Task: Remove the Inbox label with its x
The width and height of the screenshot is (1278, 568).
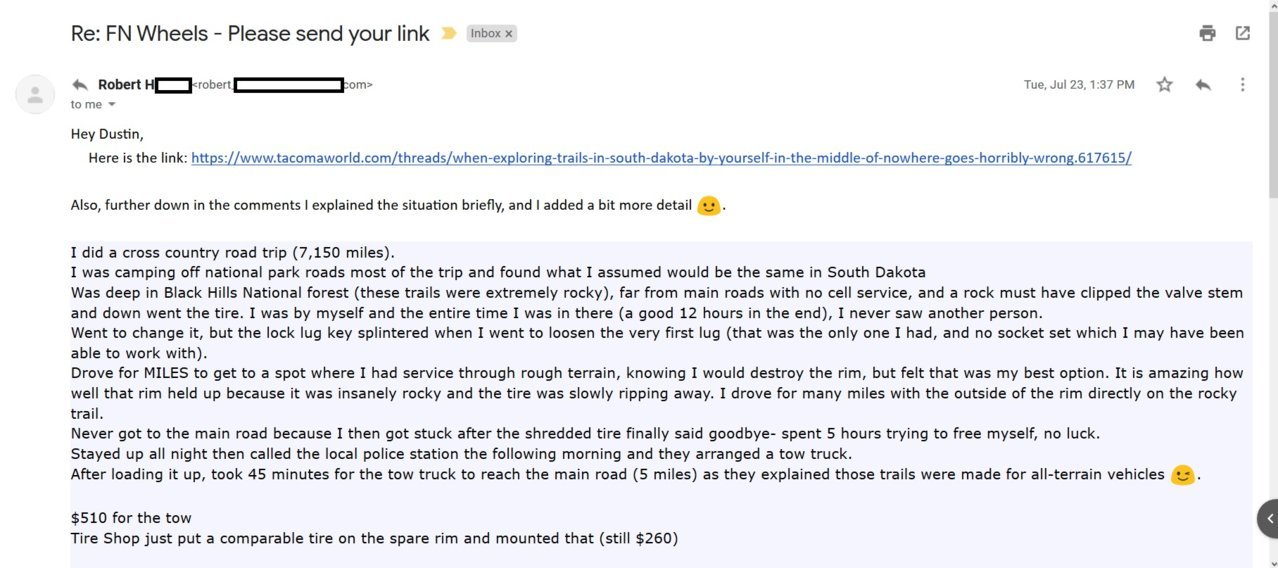Action: pos(508,34)
